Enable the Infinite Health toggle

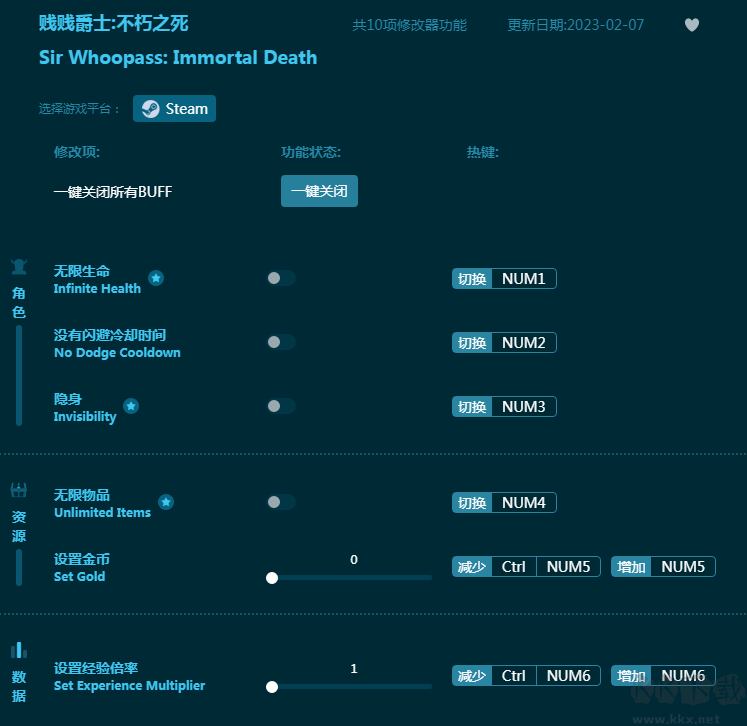click(x=281, y=278)
